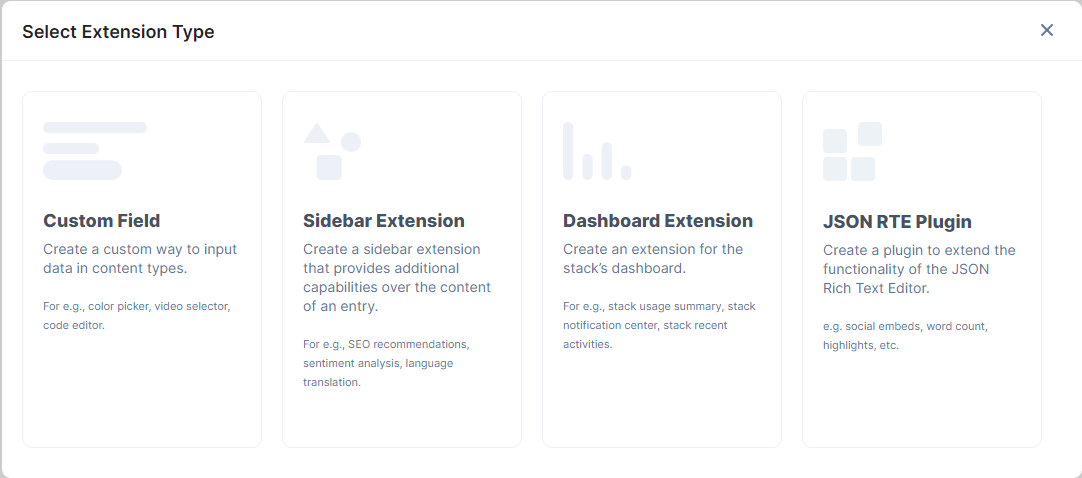Choose the Sidebar Extension heading

[x=383, y=221]
